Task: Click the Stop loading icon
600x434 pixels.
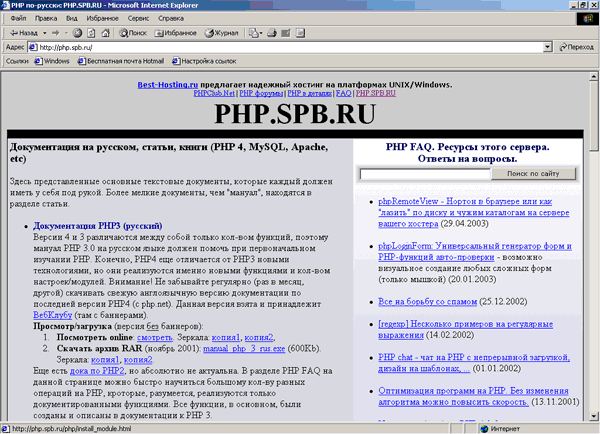Action: [x=77, y=33]
